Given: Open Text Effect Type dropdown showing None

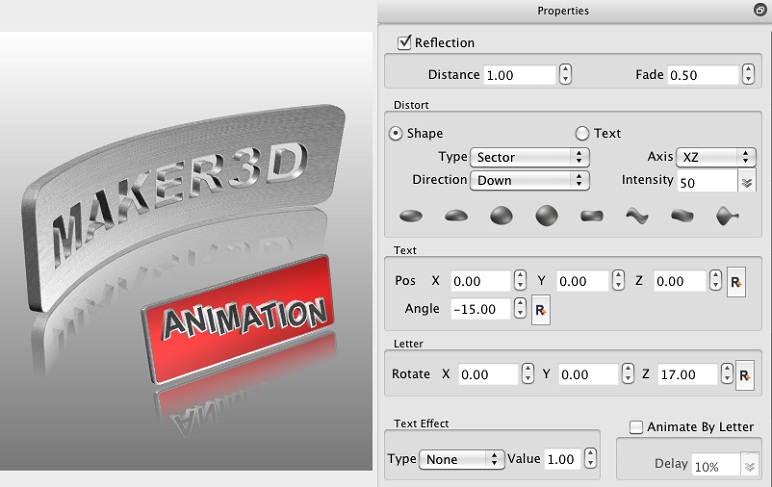Looking at the screenshot, I should click(x=462, y=459).
